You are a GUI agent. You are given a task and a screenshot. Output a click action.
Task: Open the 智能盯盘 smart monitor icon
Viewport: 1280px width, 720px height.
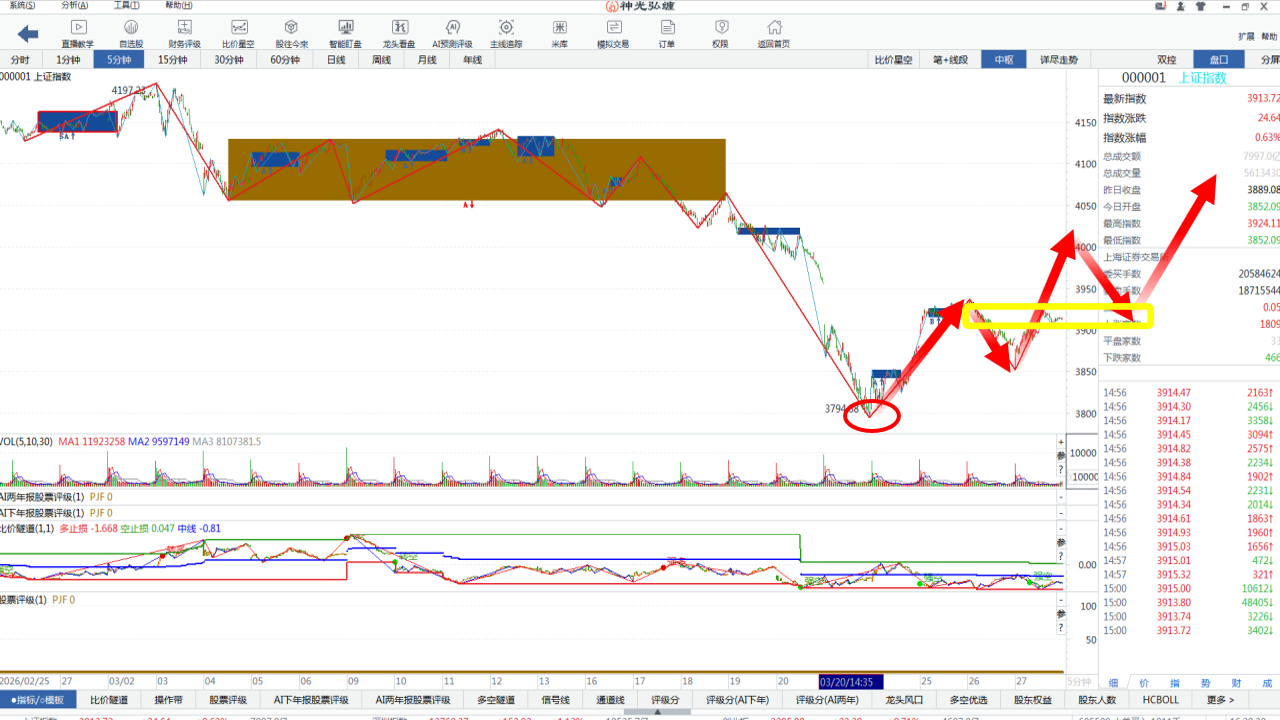click(x=345, y=33)
